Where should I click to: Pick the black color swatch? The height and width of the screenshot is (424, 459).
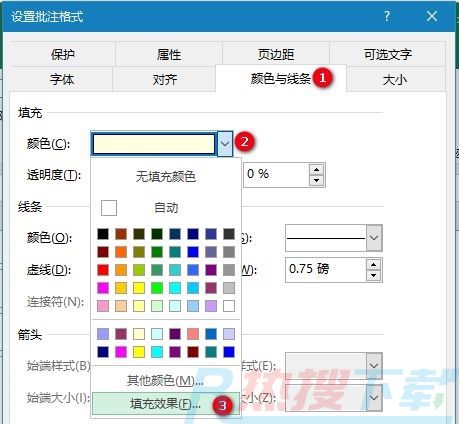[103, 234]
